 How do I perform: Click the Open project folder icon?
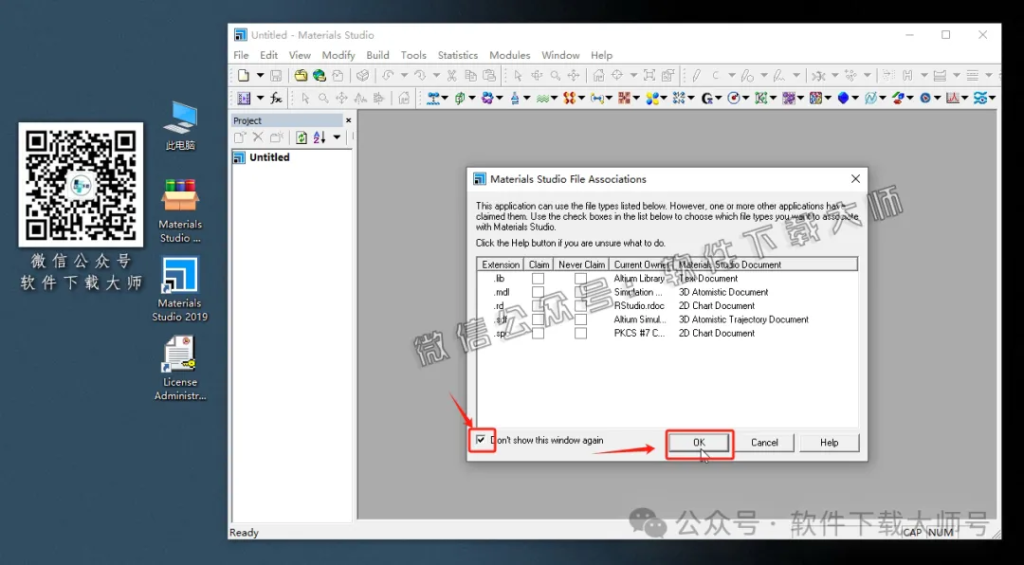click(x=300, y=75)
